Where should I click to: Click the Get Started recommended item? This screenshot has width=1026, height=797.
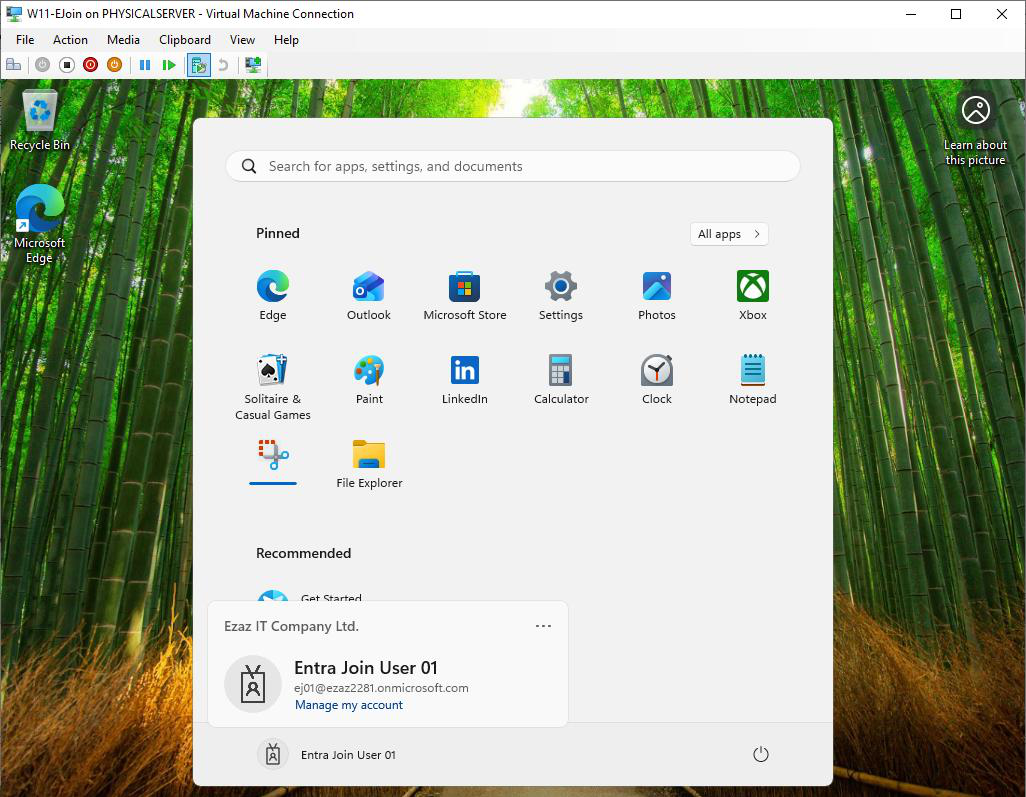(309, 595)
